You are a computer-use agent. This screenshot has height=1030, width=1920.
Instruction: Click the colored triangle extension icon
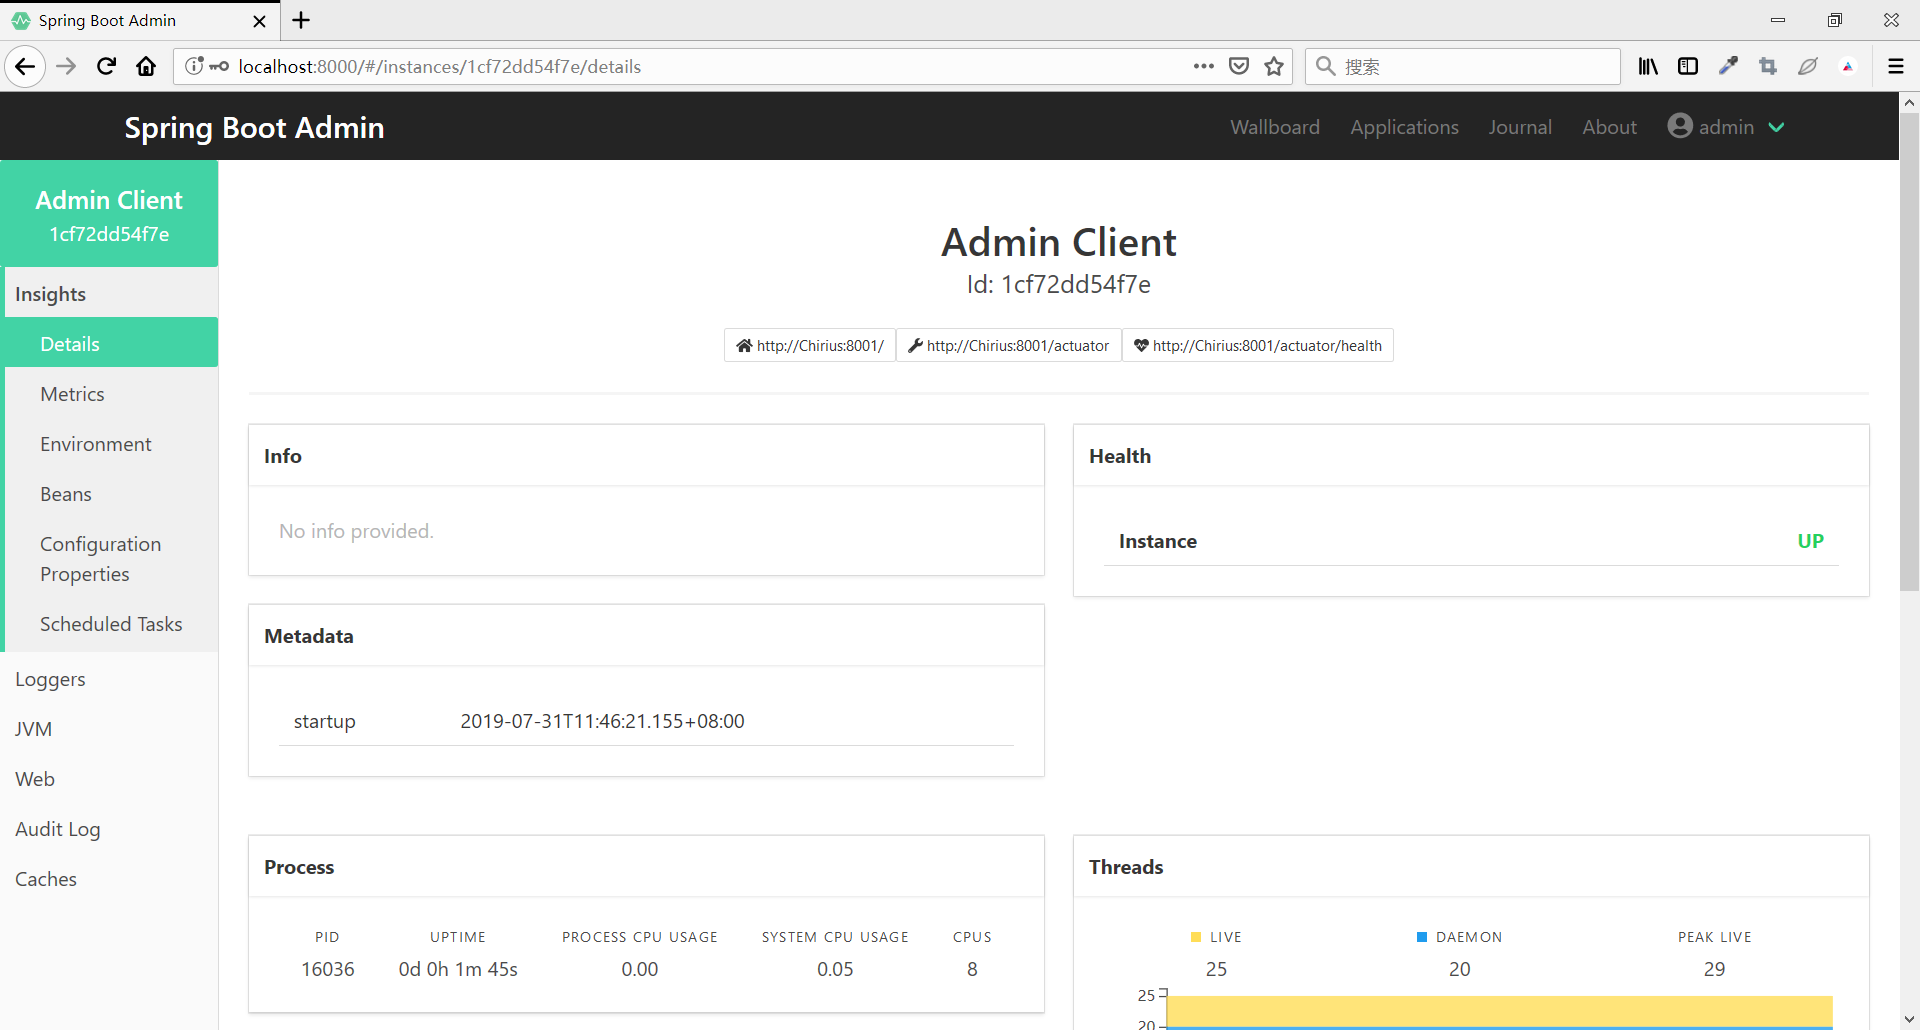(1848, 67)
